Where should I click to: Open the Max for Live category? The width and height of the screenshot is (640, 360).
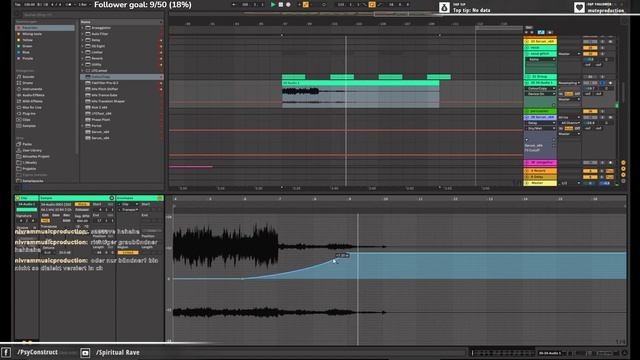[x=31, y=107]
